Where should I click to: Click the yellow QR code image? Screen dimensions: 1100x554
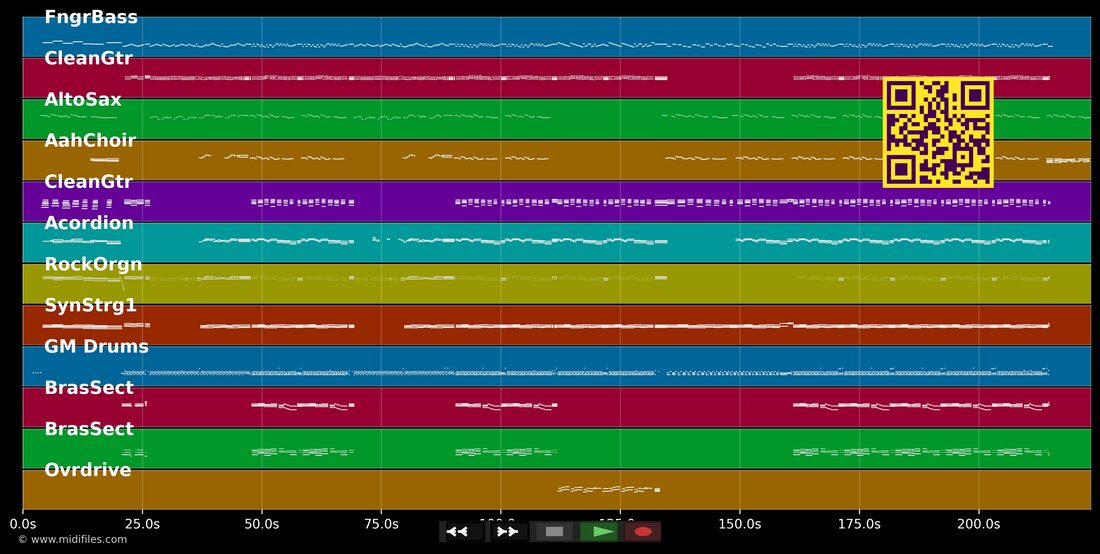pos(938,133)
